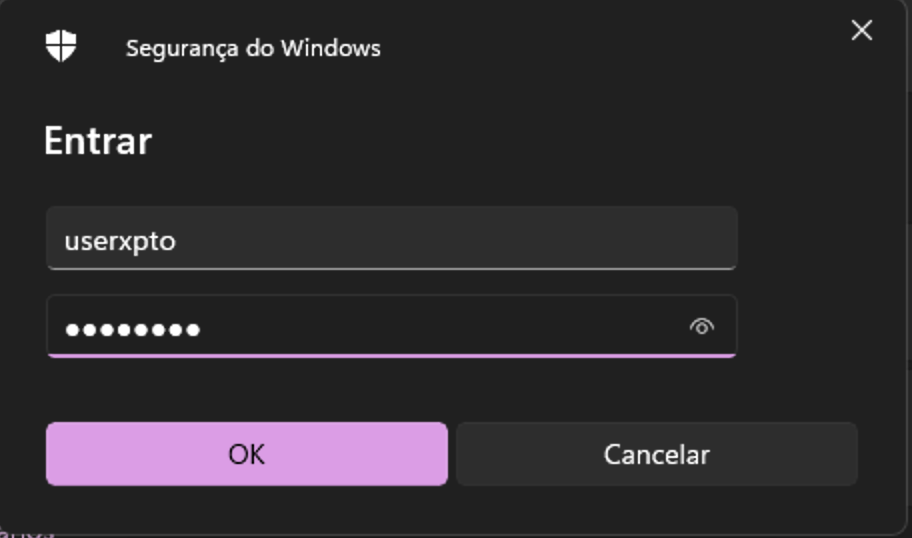912x538 pixels.
Task: Click the purple underline of the password field
Action: pyautogui.click(x=391, y=355)
